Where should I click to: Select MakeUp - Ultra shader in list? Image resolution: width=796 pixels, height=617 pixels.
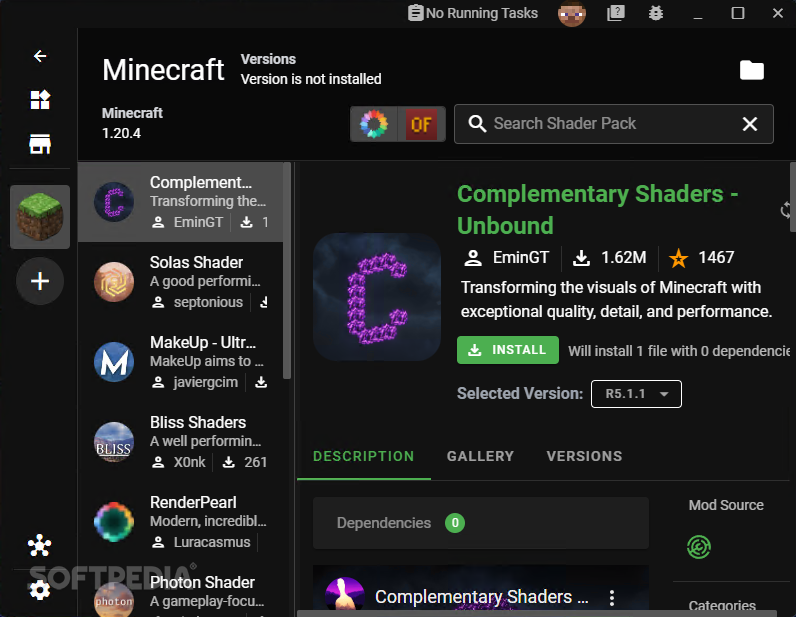[x=180, y=362]
